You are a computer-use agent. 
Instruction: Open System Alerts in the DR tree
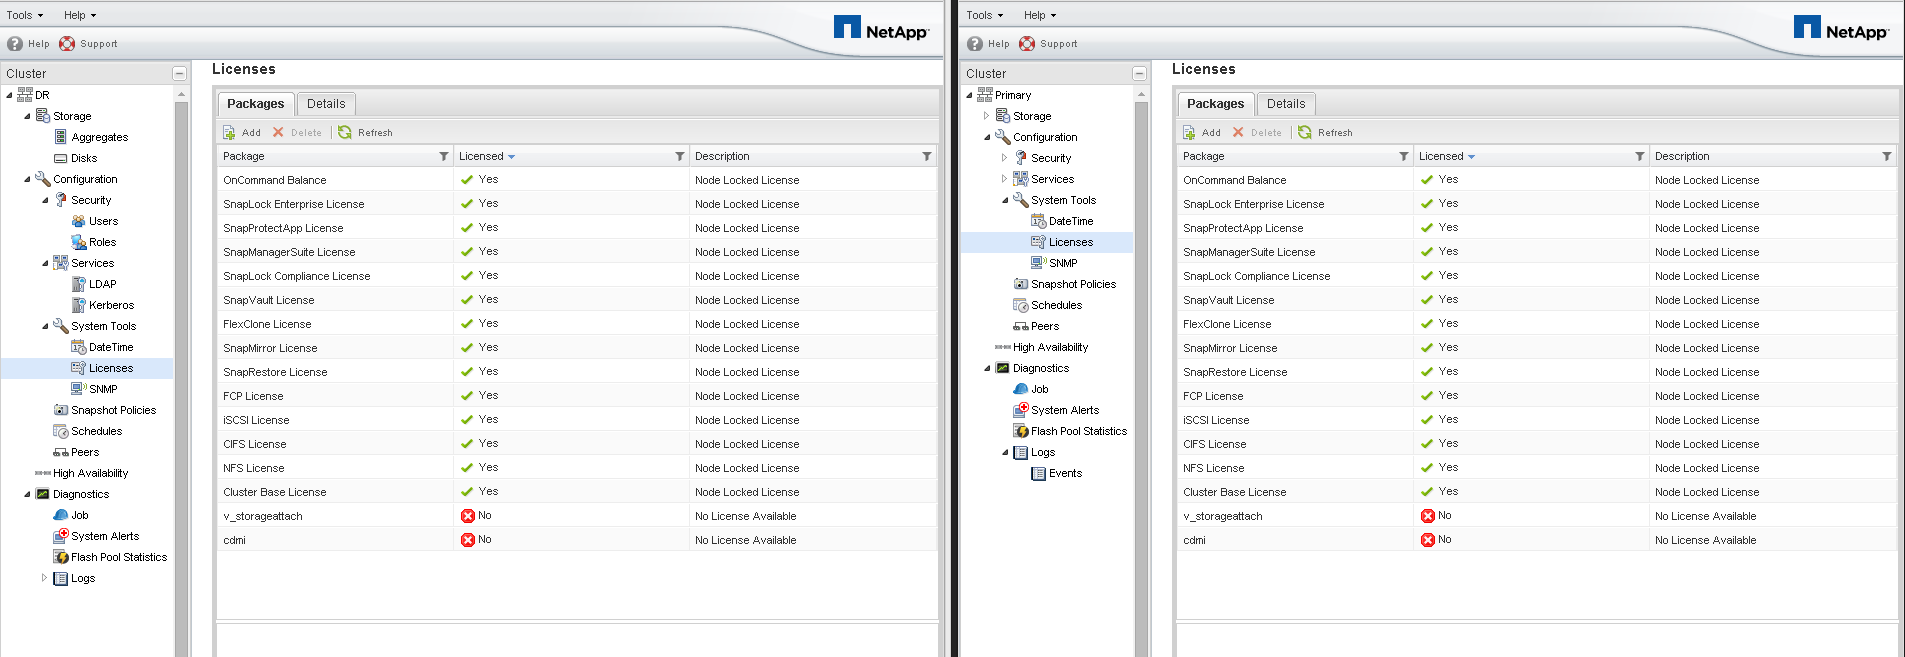pyautogui.click(x=105, y=536)
